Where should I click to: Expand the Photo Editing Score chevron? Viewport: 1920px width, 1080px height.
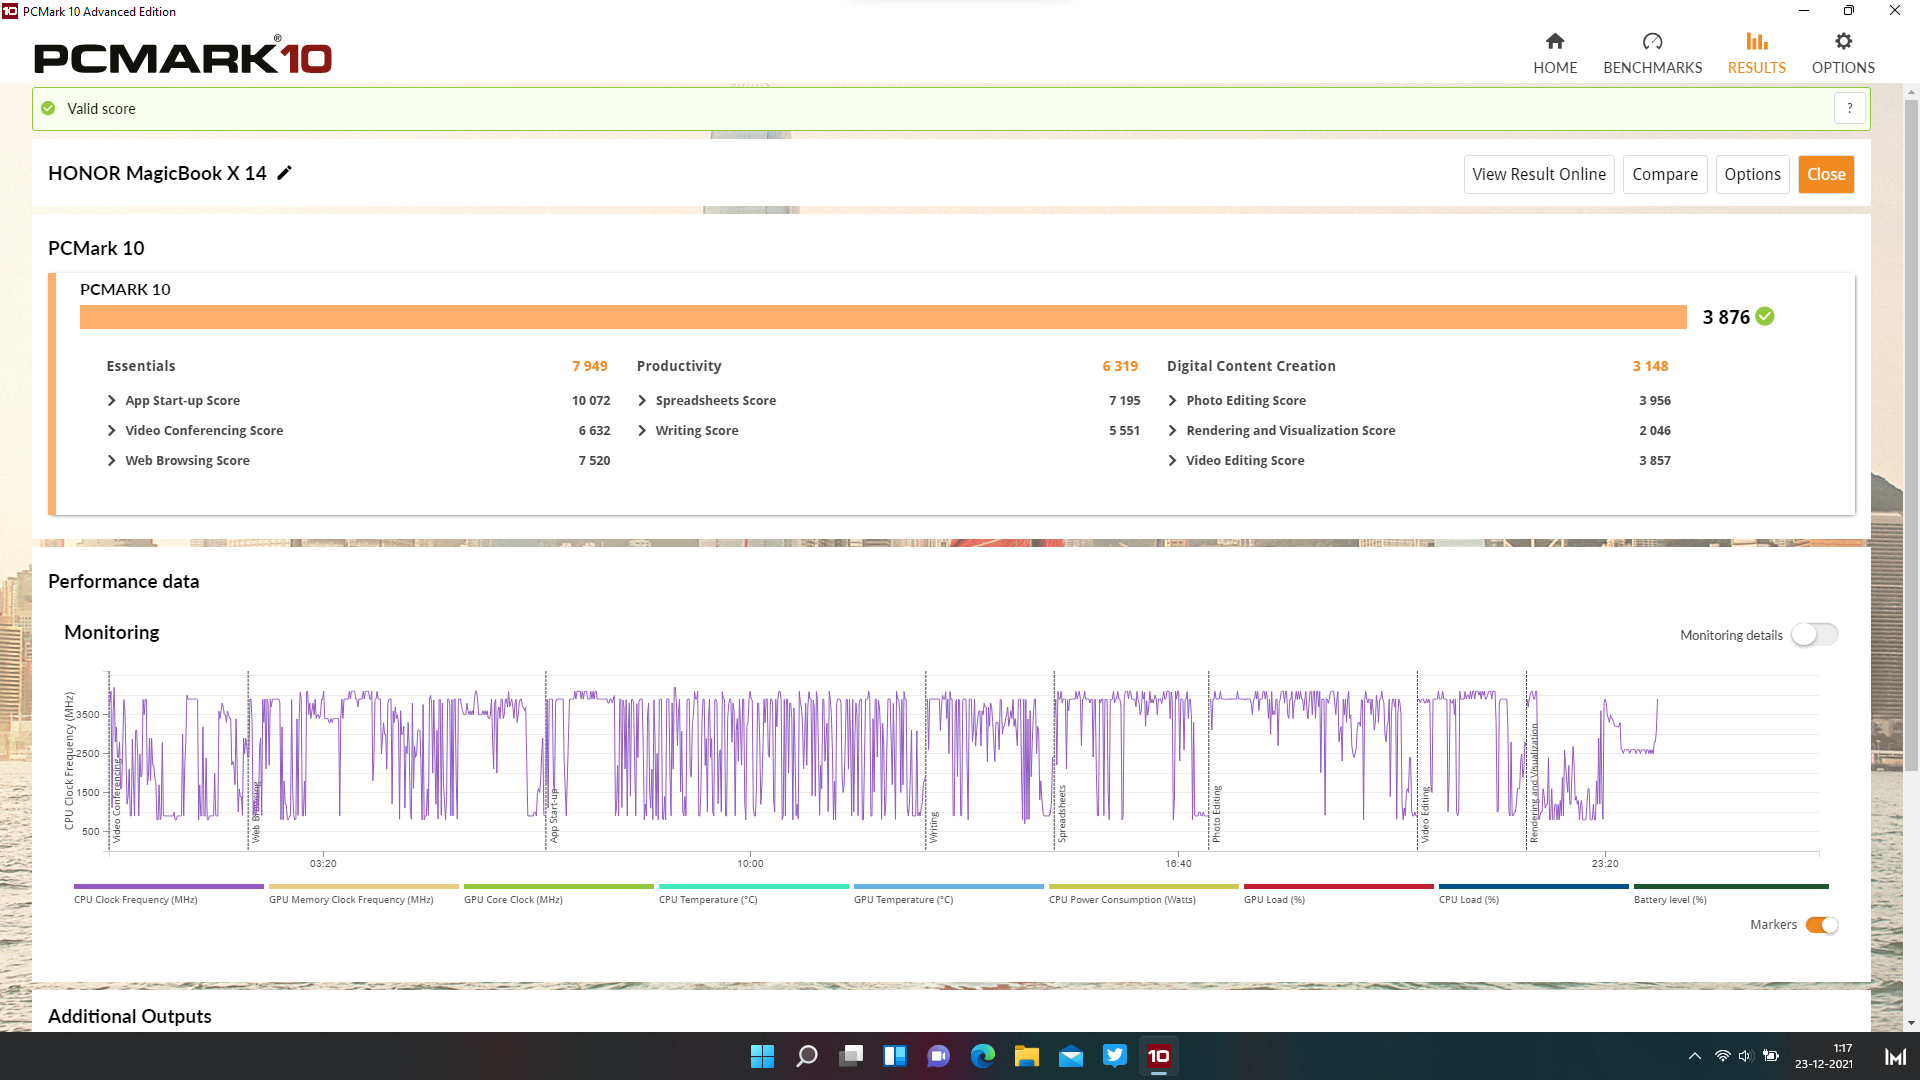pyautogui.click(x=1172, y=400)
